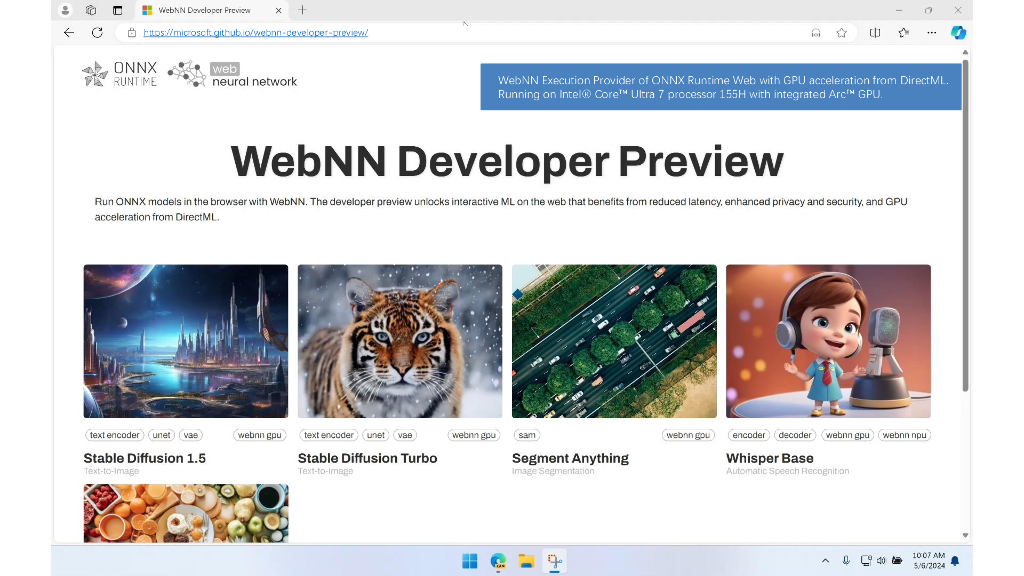Click the ONNX Runtime logo
Image resolution: width=1024 pixels, height=576 pixels.
pos(120,74)
